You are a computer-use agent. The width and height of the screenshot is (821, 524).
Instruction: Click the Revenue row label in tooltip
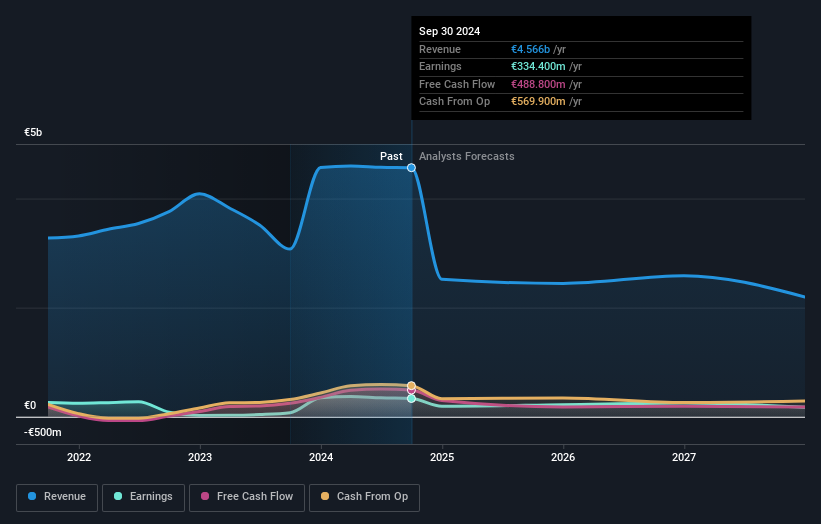(440, 49)
